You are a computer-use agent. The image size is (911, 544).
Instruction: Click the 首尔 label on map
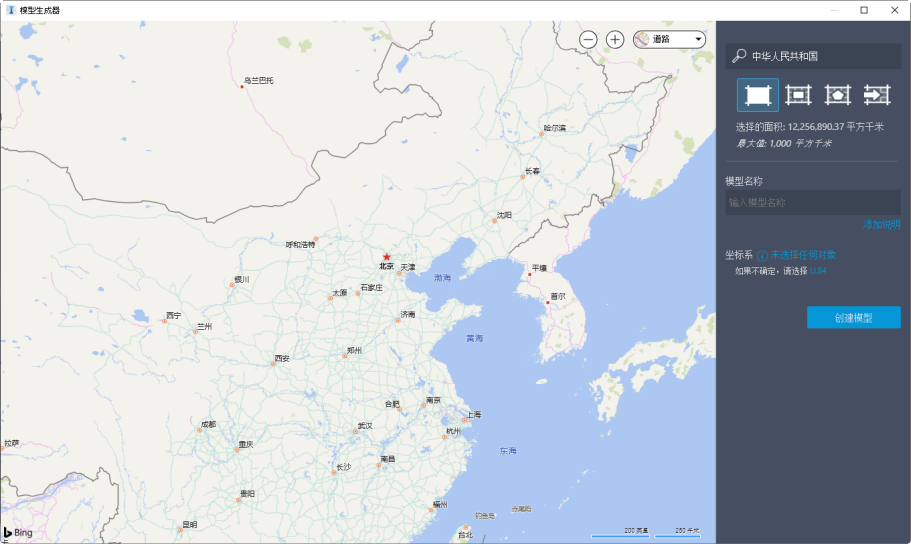tap(558, 296)
